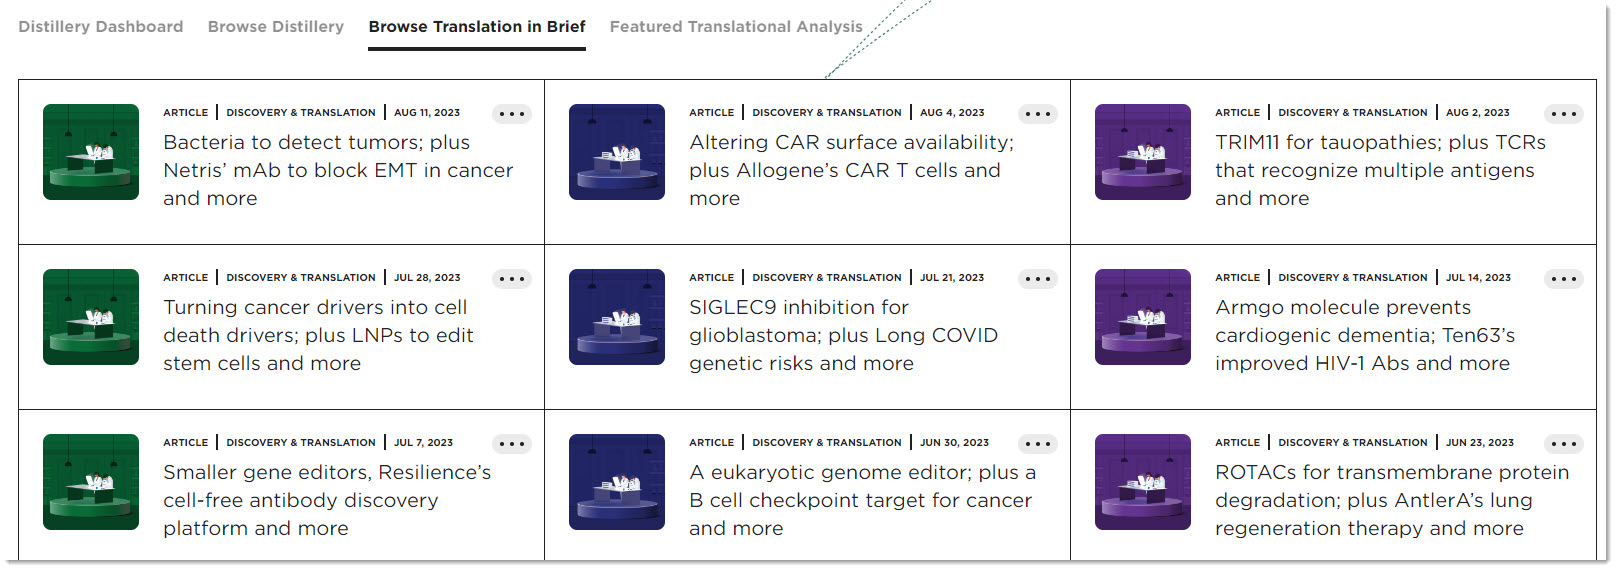Open more options for Altering CAR surface article

1037,114
